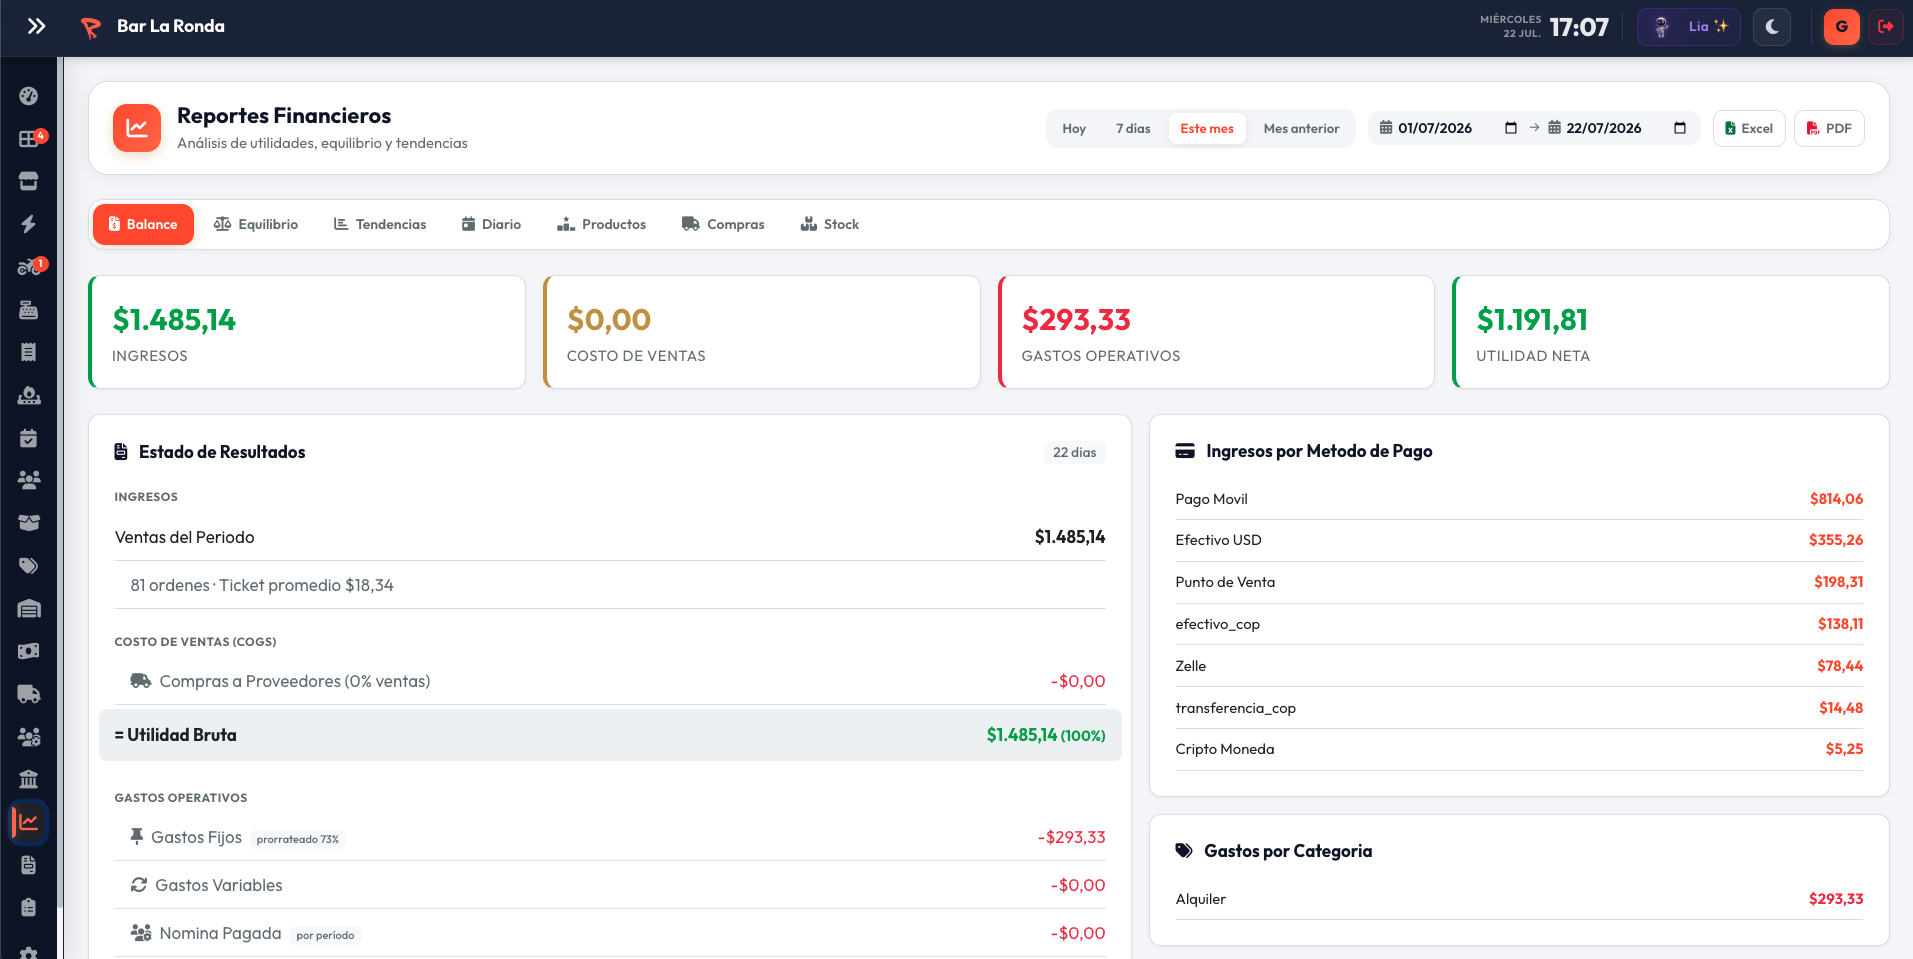Open the clipboard list icon in sidebar
Screen dimensions: 1913x959
coord(29,907)
